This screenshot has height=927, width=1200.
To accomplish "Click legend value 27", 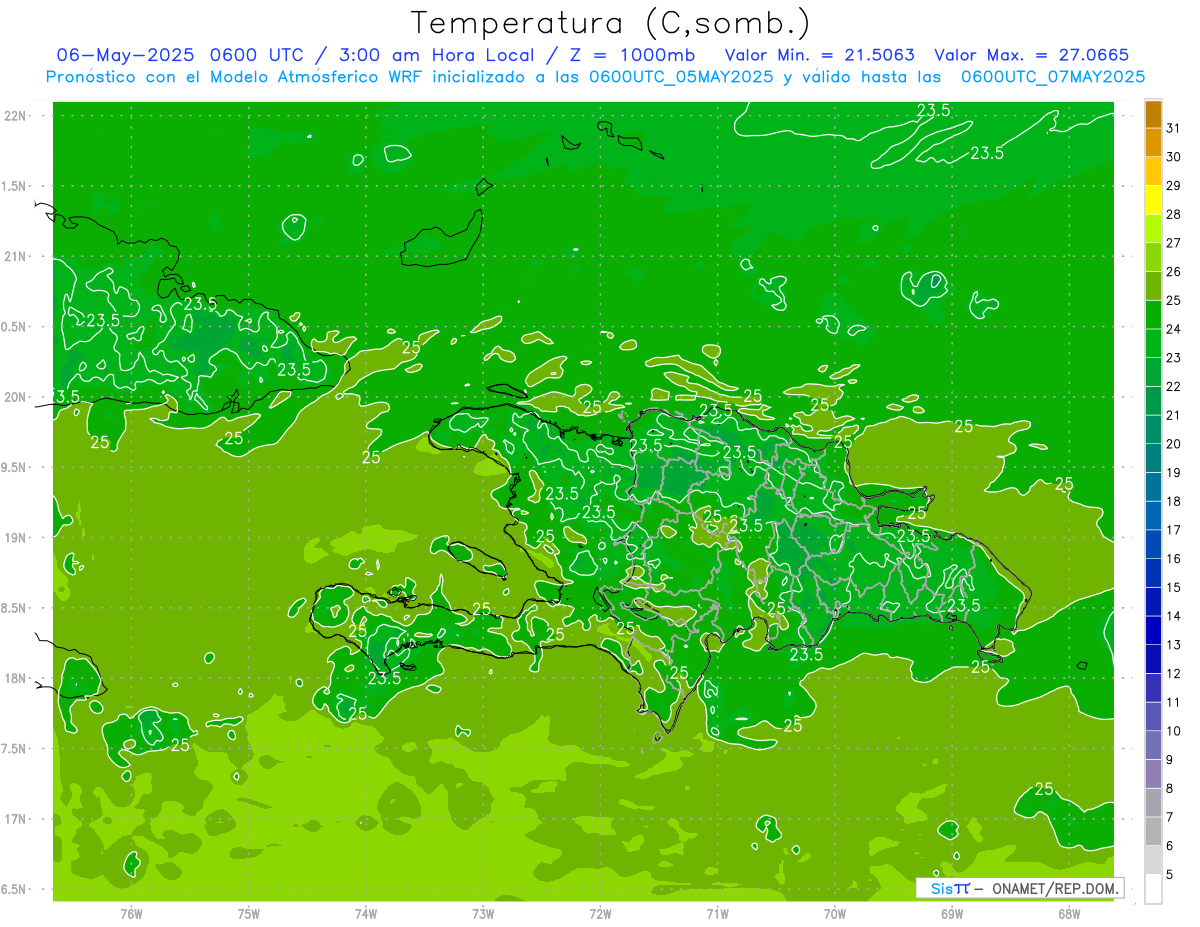I will (x=1173, y=243).
